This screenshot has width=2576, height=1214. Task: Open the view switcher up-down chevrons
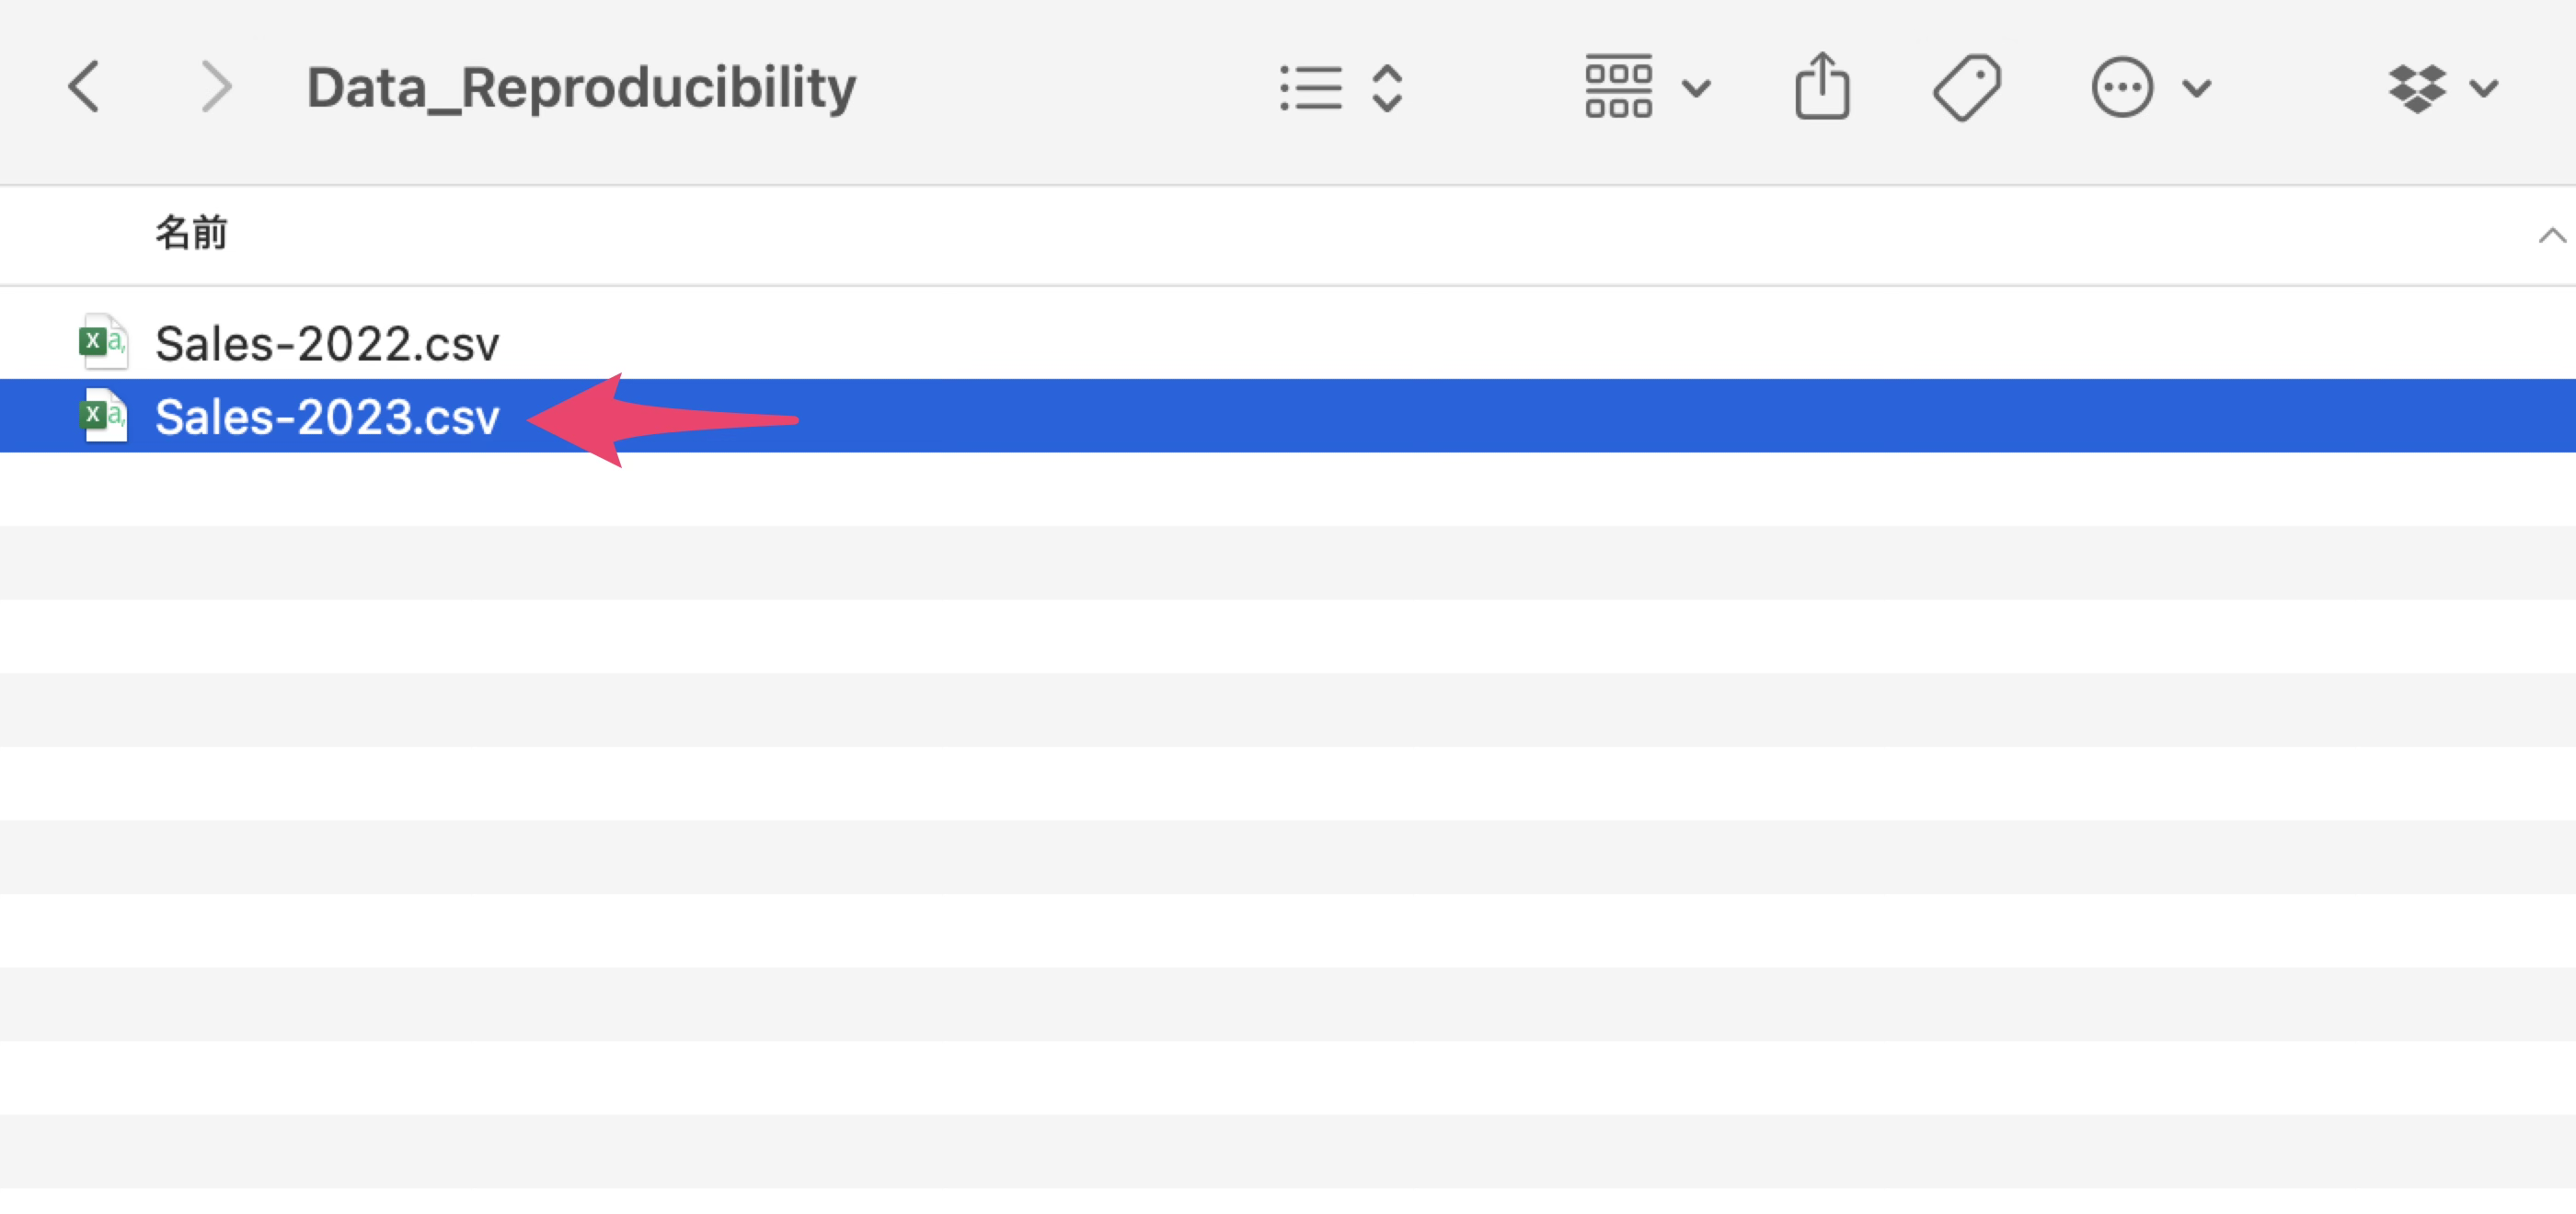pyautogui.click(x=1387, y=88)
